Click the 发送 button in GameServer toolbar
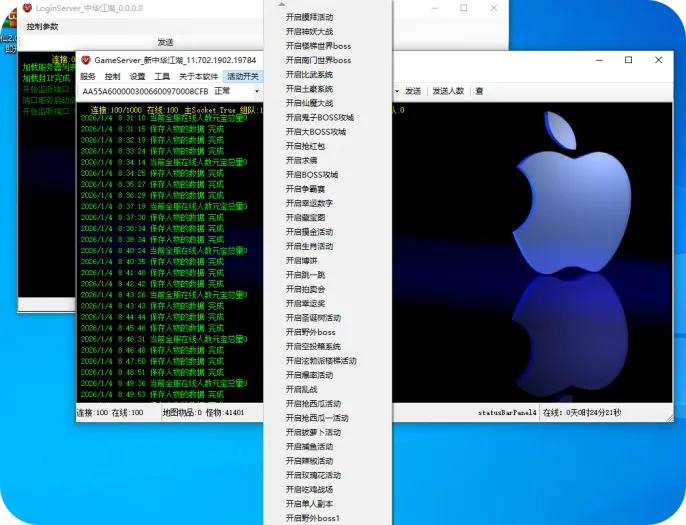 [413, 91]
